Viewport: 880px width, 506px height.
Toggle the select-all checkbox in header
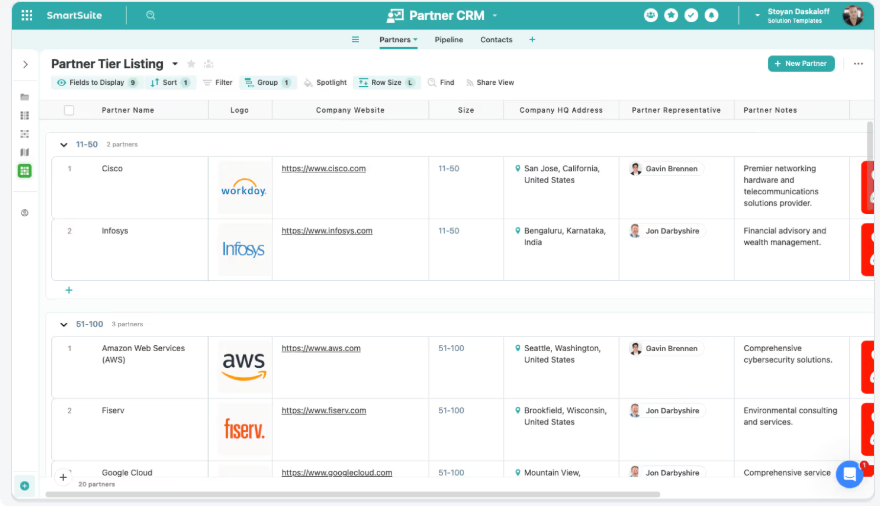(x=69, y=110)
